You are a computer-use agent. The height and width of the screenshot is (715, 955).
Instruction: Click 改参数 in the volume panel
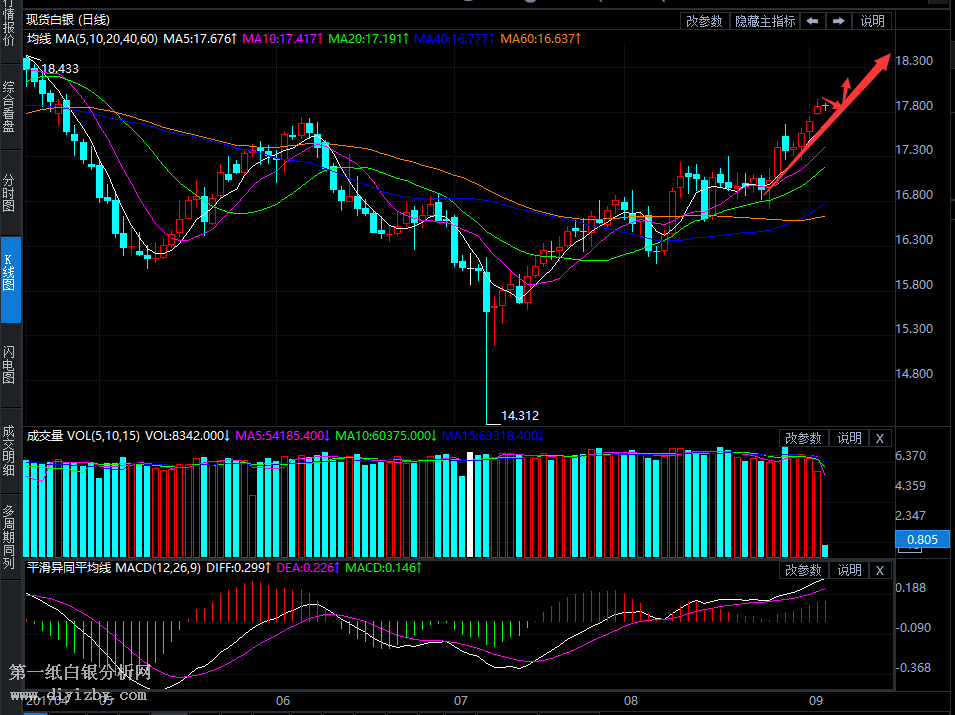coord(803,438)
